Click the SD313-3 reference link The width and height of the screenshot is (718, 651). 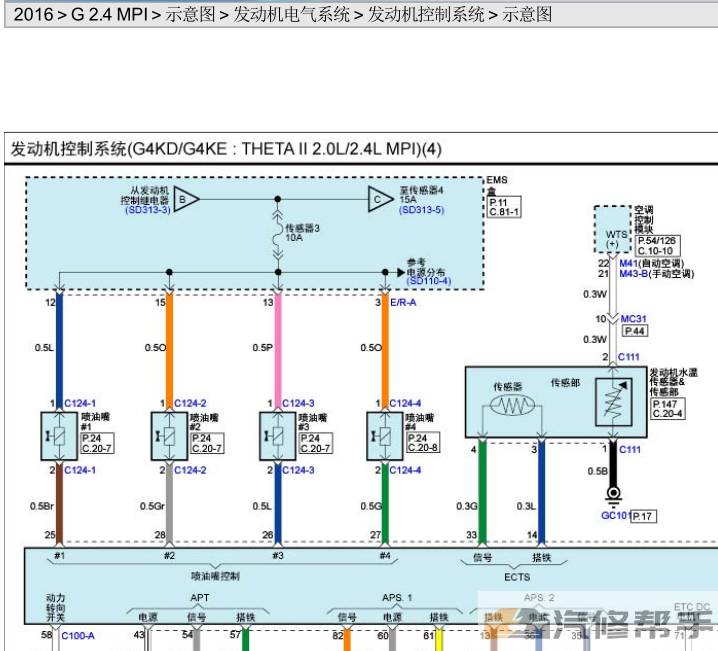pyautogui.click(x=147, y=210)
